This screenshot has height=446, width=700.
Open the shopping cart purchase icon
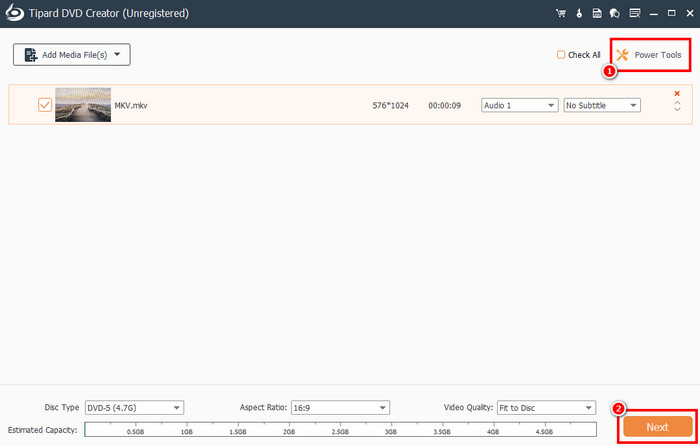pyautogui.click(x=561, y=13)
